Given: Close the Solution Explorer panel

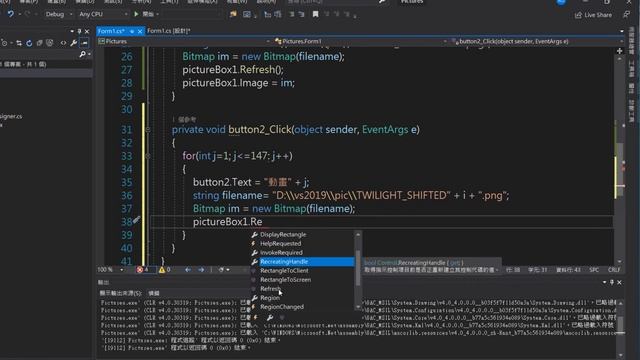Looking at the screenshot, I should 87,31.
